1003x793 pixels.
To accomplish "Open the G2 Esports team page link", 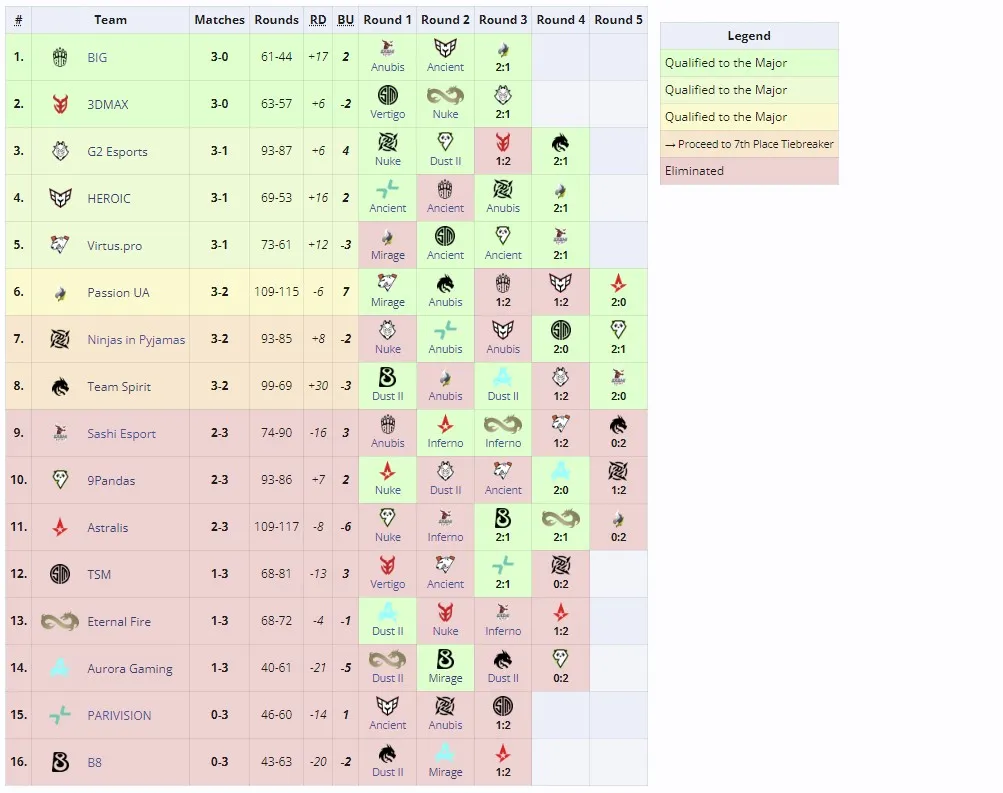I will 118,152.
